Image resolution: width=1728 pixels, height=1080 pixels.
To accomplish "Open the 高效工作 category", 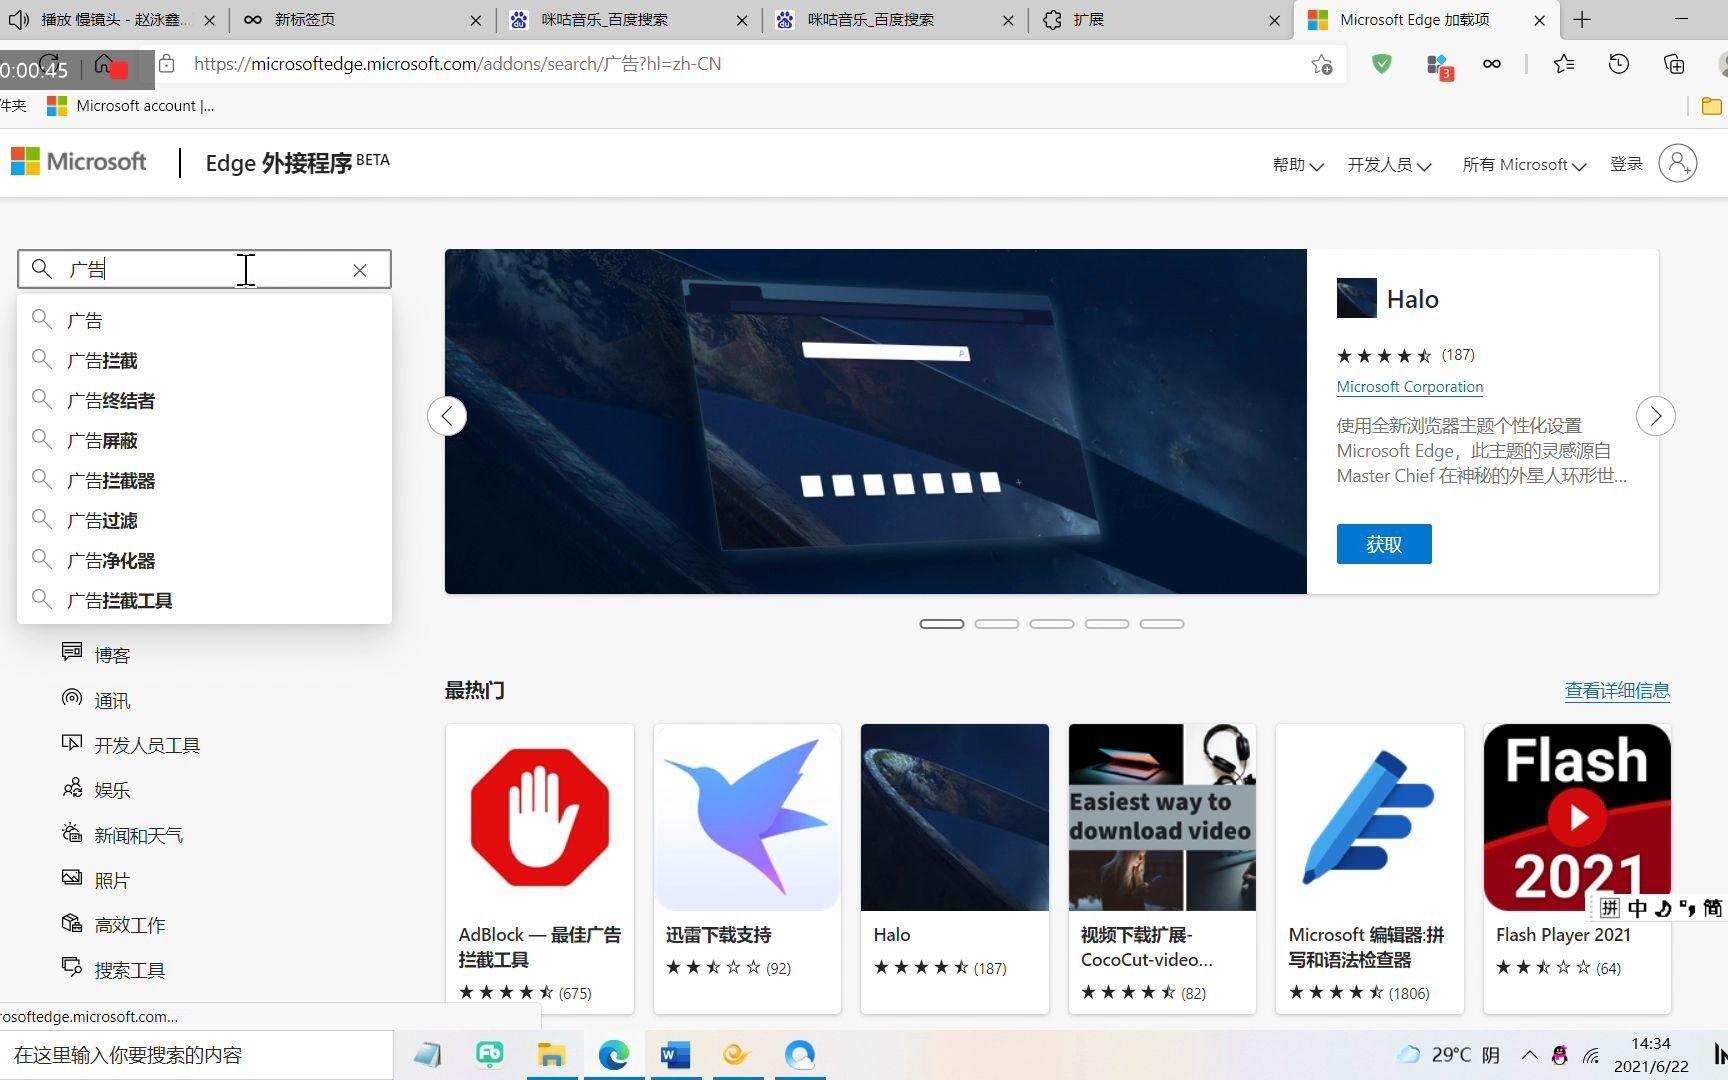I will (x=113, y=925).
